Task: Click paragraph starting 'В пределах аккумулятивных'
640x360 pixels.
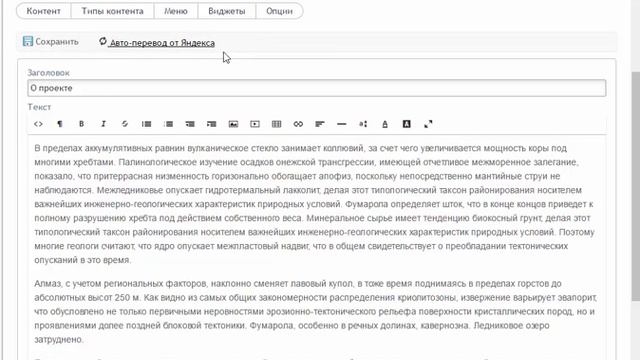Action: pos(314,204)
